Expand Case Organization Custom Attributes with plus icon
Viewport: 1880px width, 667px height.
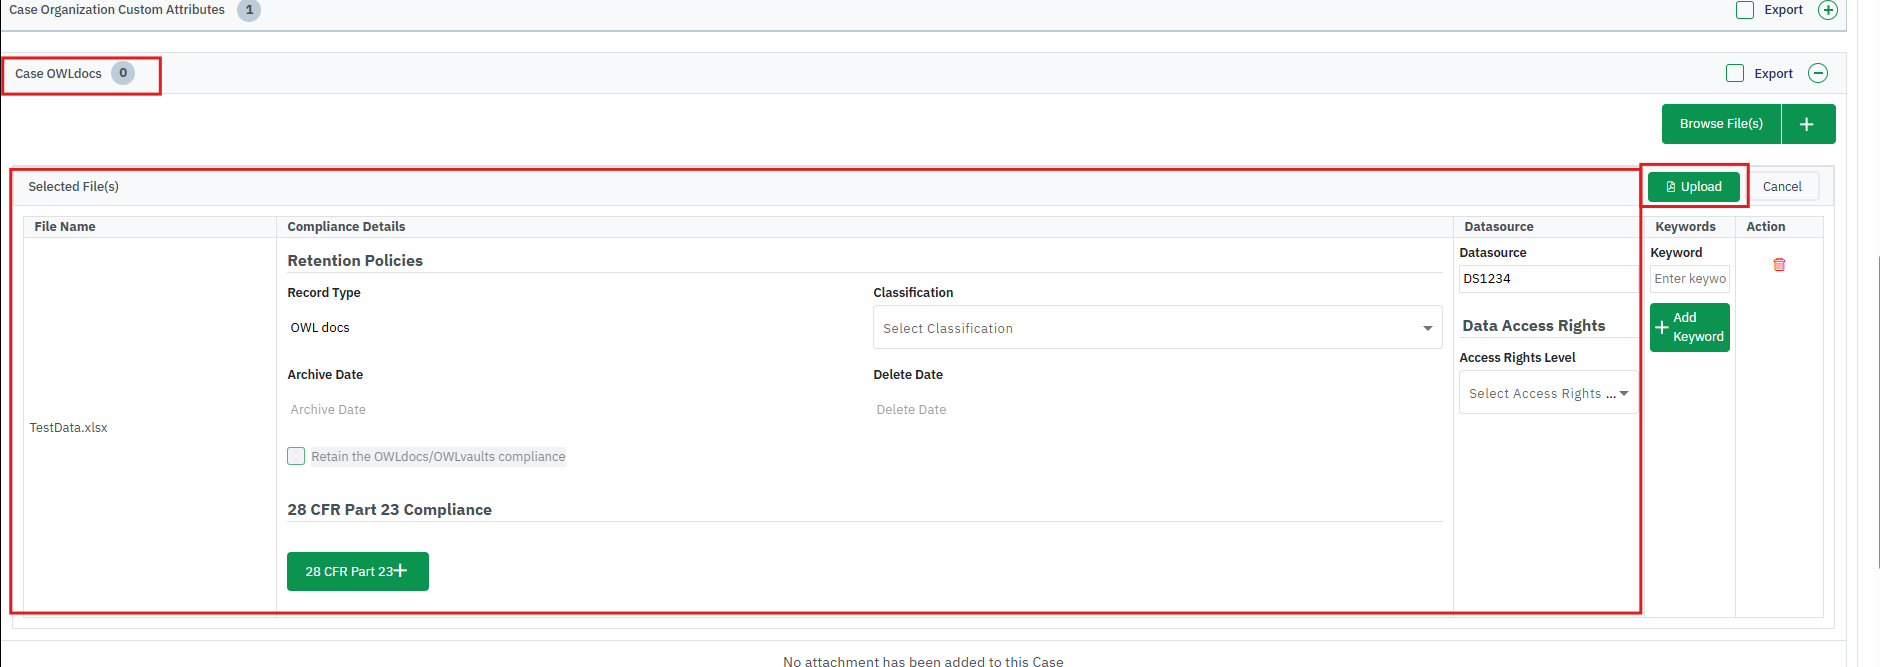[x=1827, y=10]
